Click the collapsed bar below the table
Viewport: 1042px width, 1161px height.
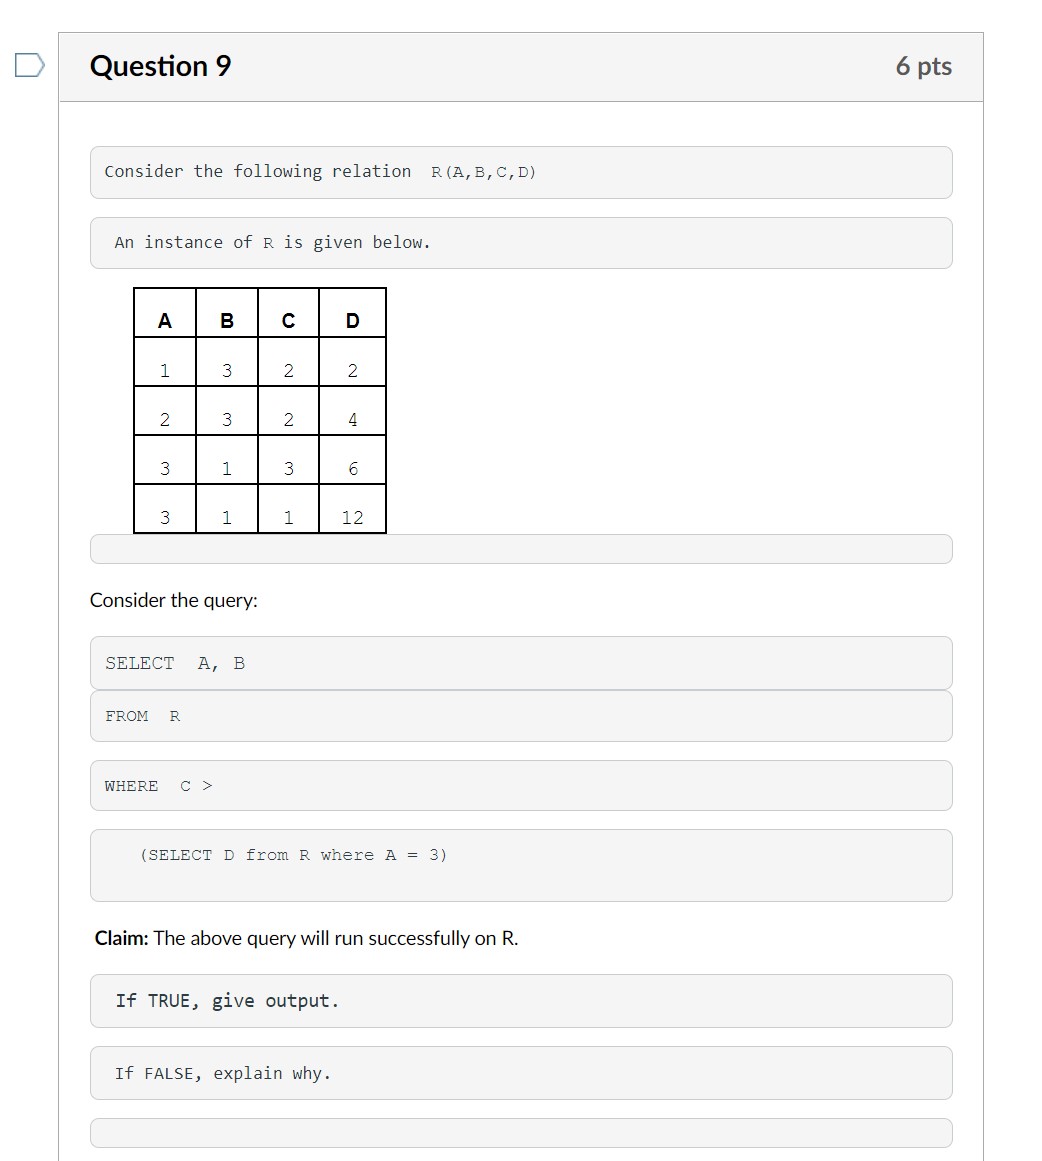click(x=520, y=548)
